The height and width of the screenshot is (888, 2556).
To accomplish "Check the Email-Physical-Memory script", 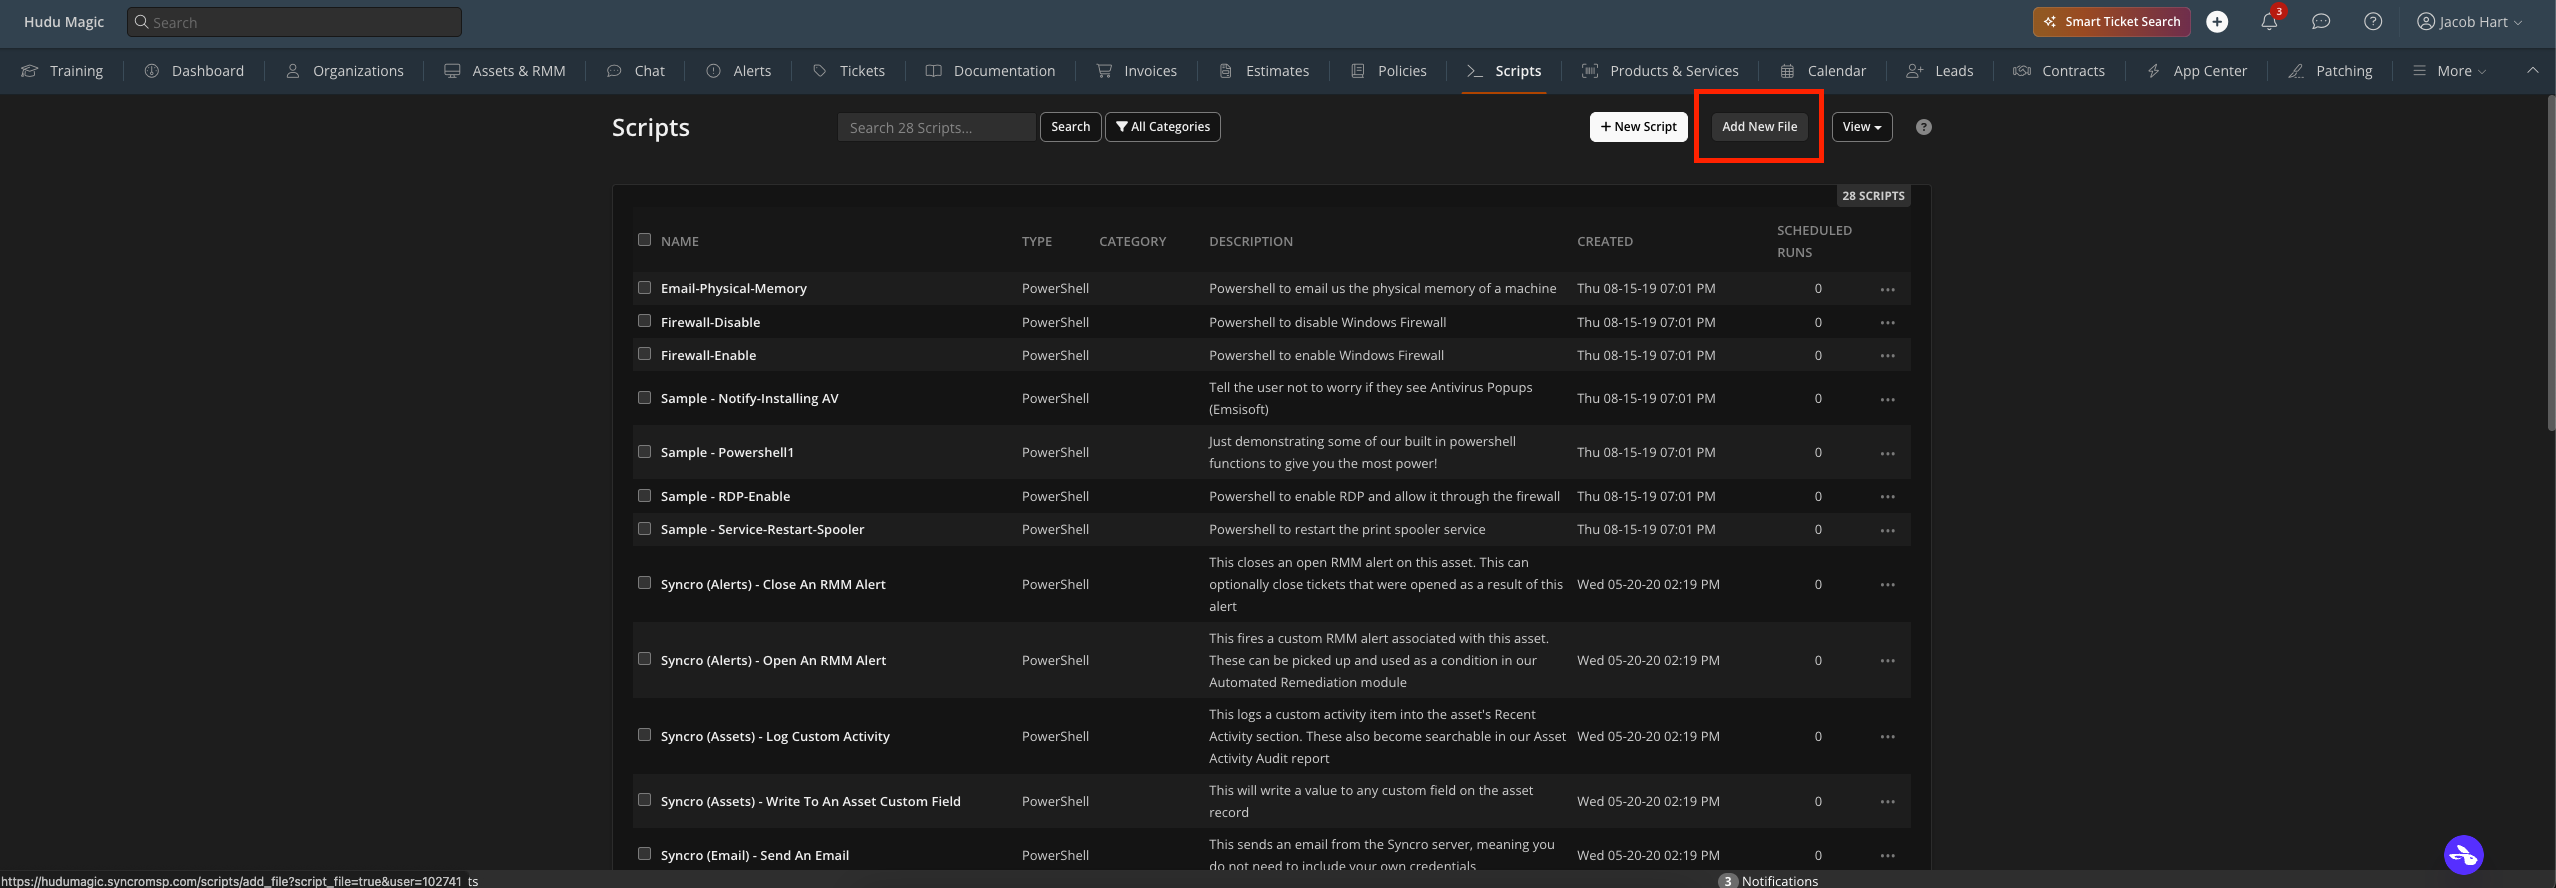I will (x=644, y=288).
